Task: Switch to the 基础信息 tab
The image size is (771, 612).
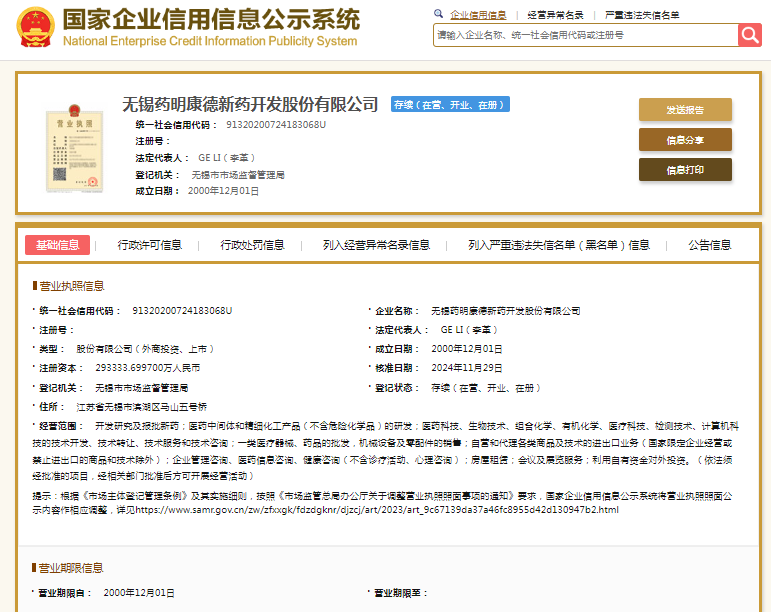Action: (x=58, y=245)
